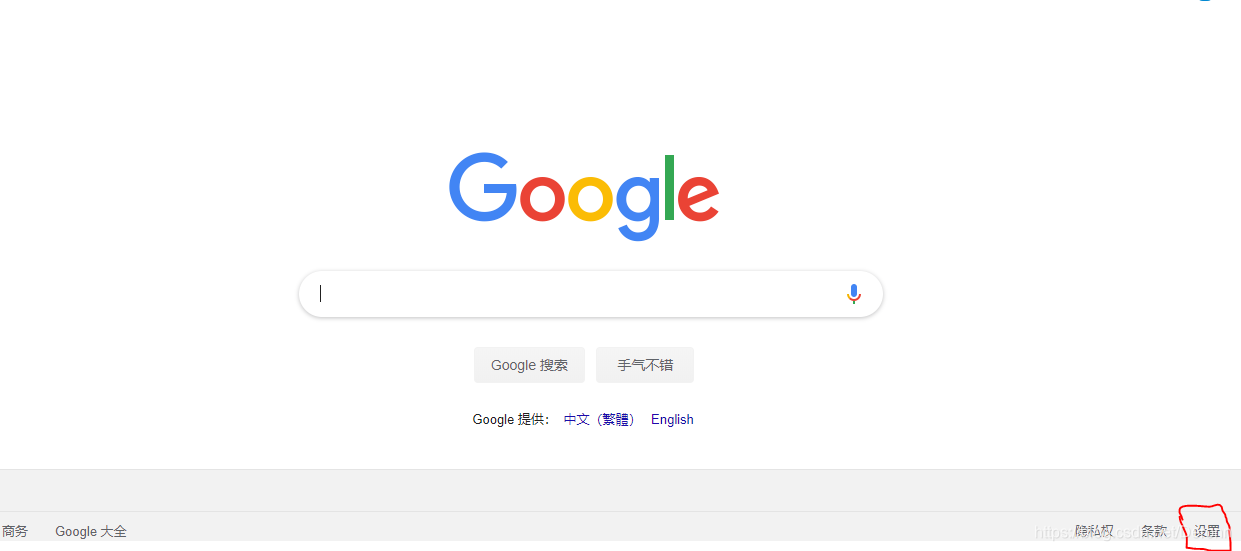Image resolution: width=1241 pixels, height=551 pixels.
Task: Click the Google 搜索 button
Action: [x=529, y=365]
